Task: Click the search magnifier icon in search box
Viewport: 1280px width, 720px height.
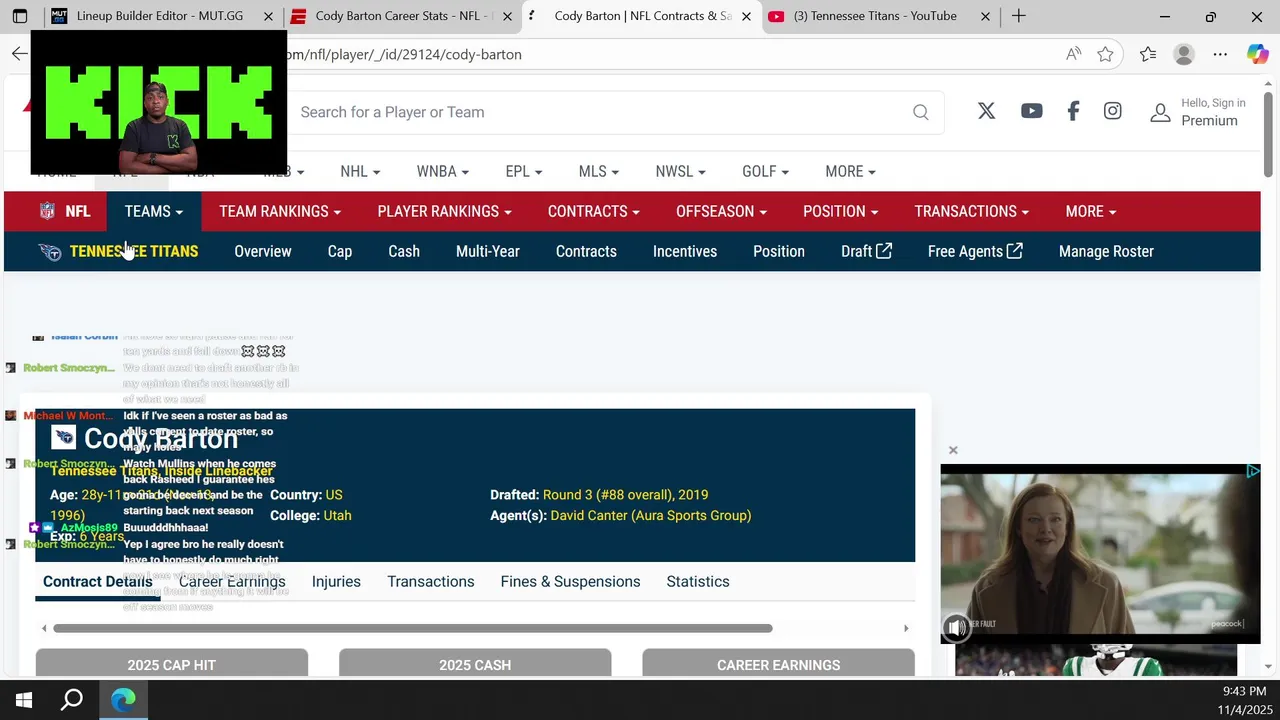Action: click(920, 112)
